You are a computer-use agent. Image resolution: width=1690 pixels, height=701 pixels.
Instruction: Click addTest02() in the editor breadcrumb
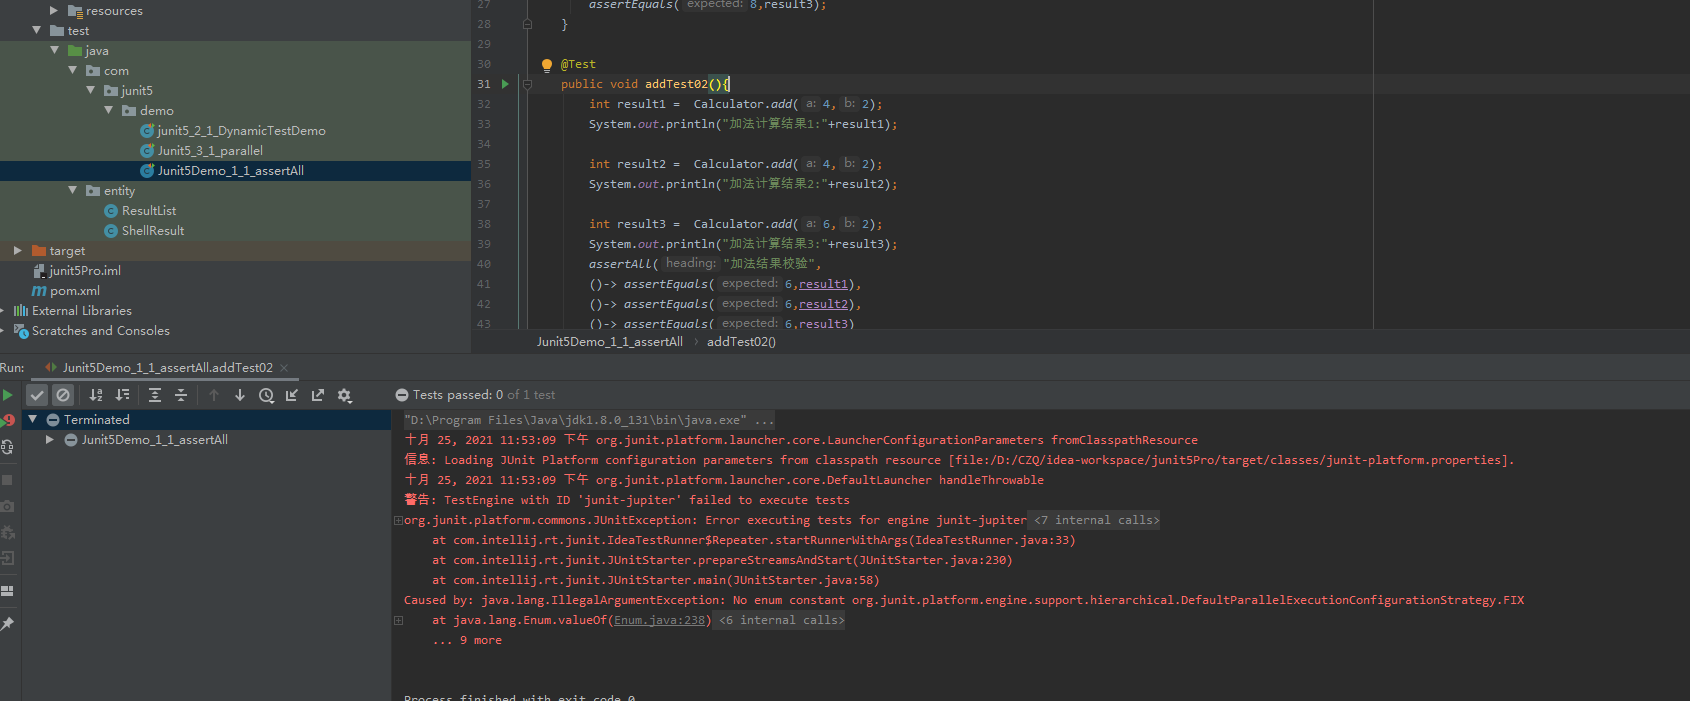click(741, 342)
